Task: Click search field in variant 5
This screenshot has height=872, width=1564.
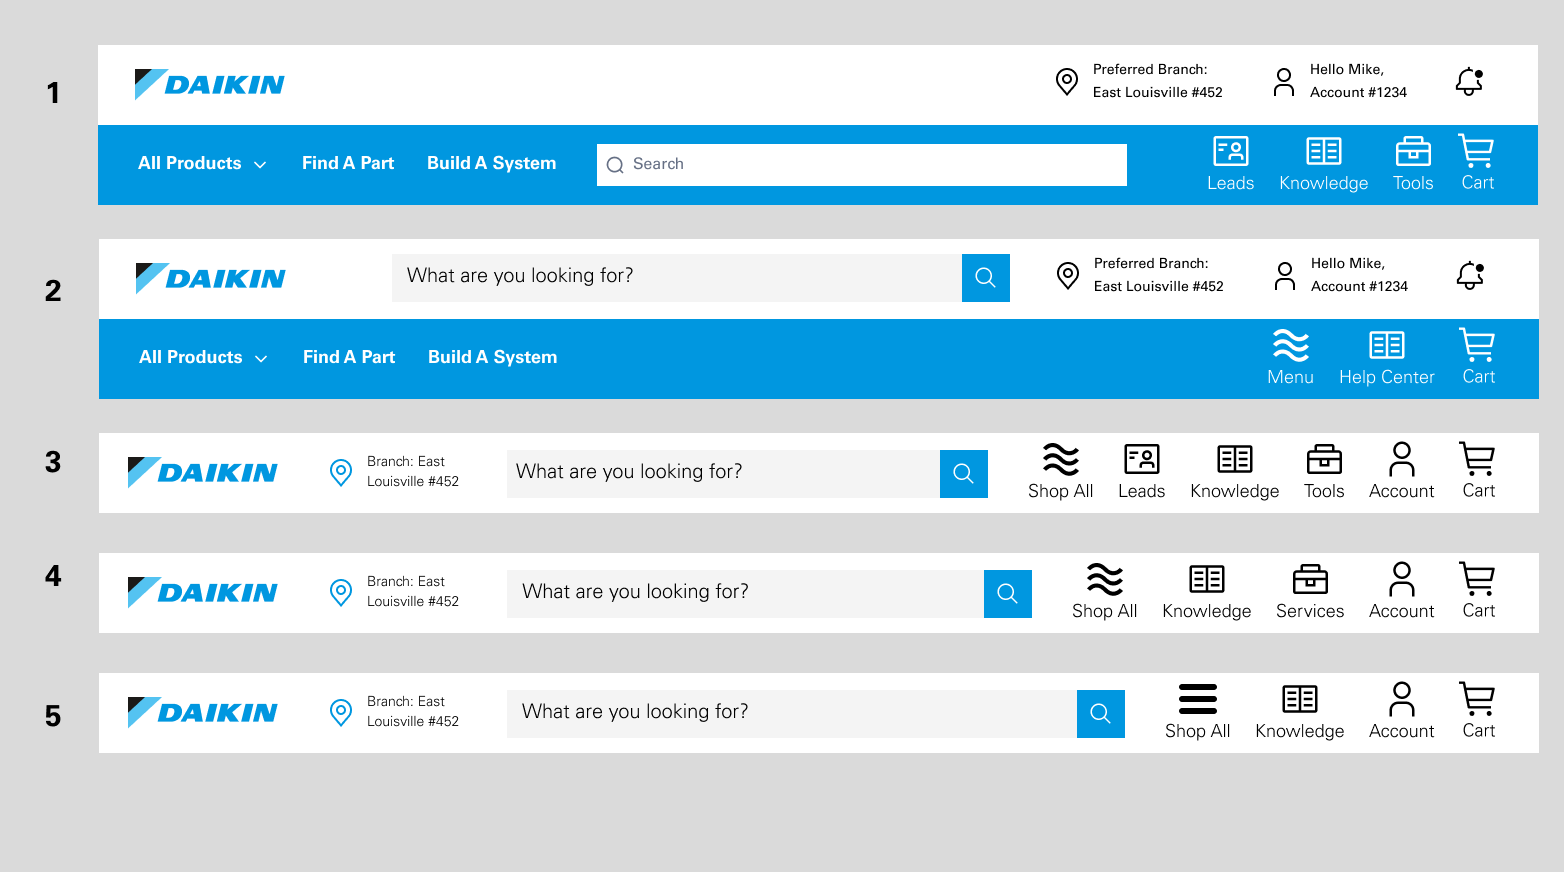Action: pos(792,714)
